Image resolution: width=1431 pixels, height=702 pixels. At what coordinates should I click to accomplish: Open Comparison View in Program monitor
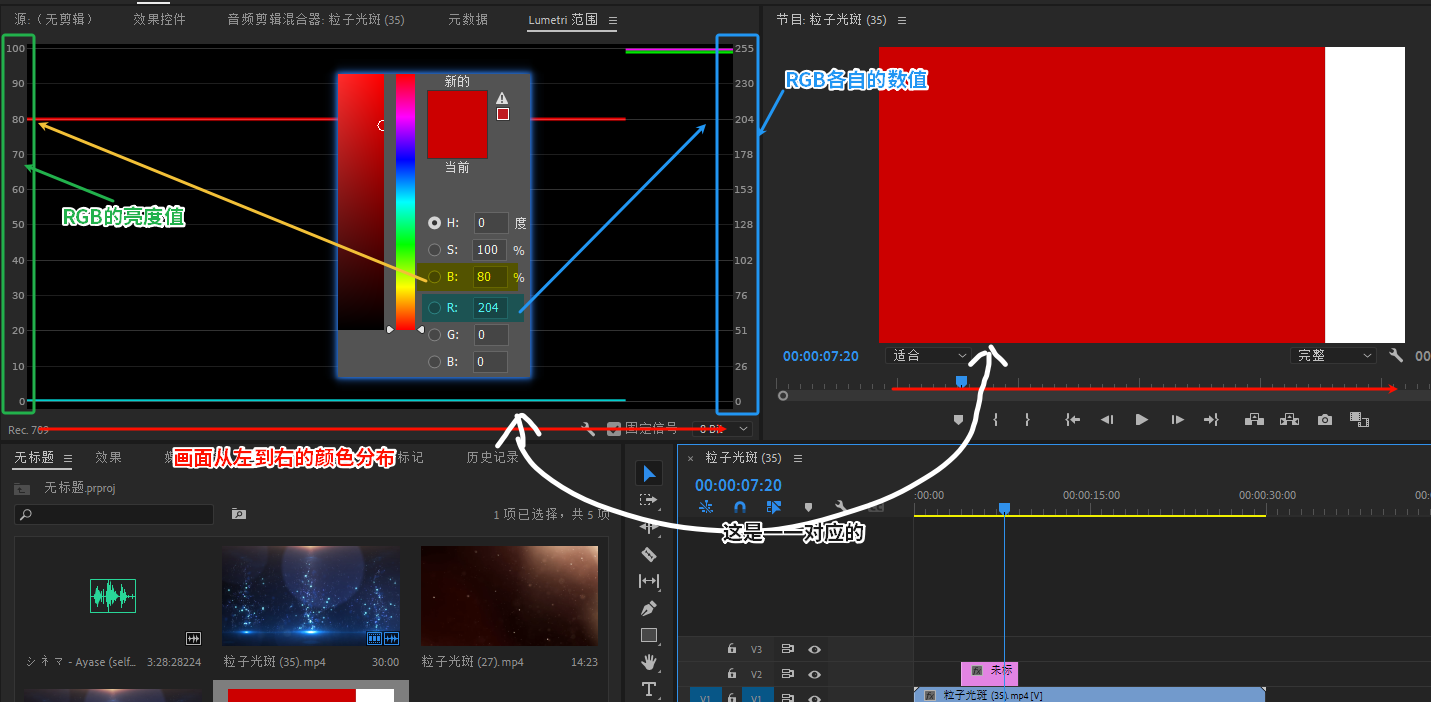(x=1359, y=420)
